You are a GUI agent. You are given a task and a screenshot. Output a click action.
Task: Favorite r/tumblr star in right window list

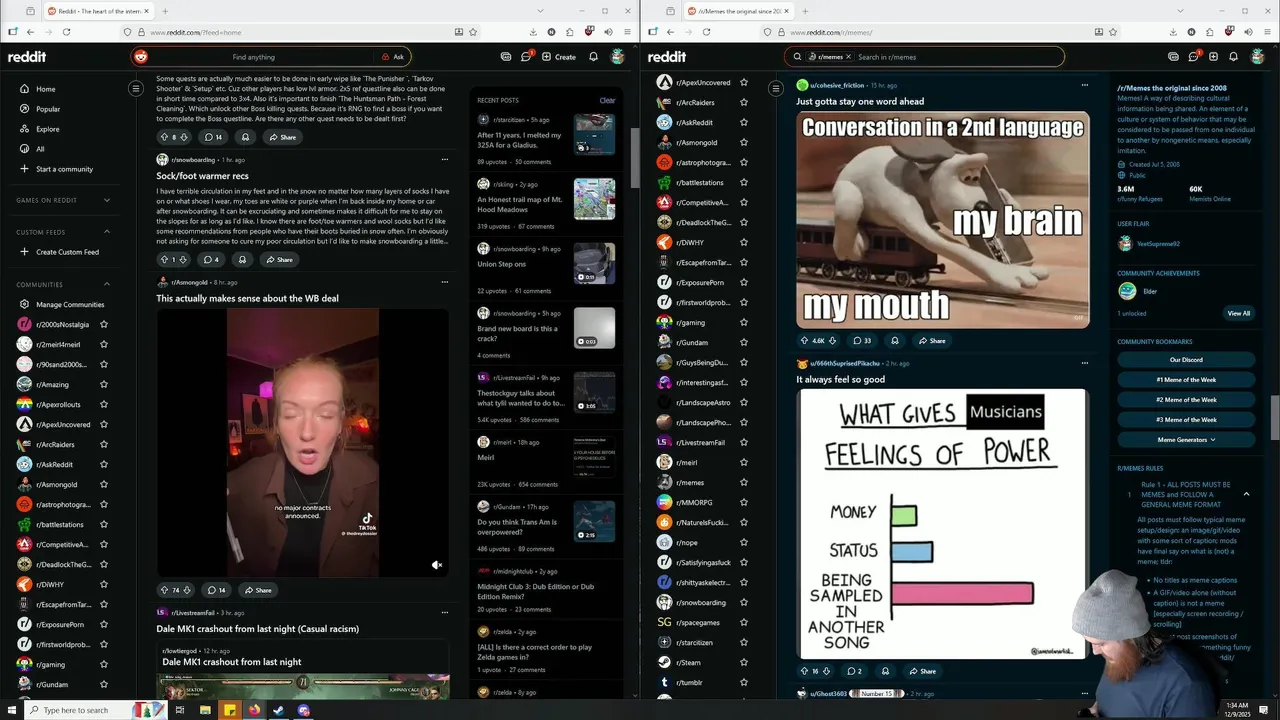pos(743,682)
